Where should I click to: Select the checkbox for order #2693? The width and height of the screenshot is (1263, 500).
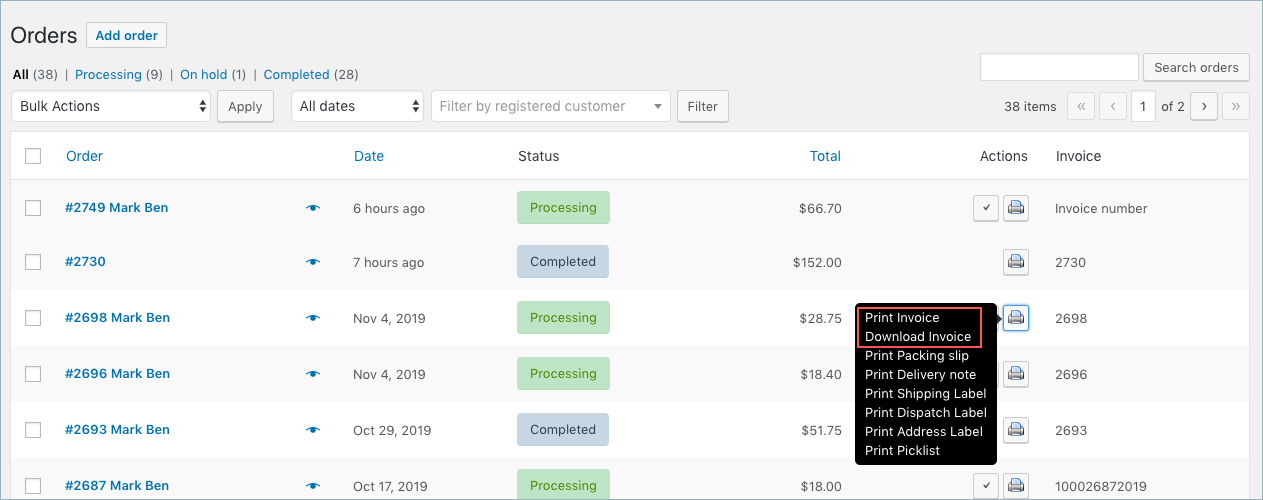coord(33,430)
